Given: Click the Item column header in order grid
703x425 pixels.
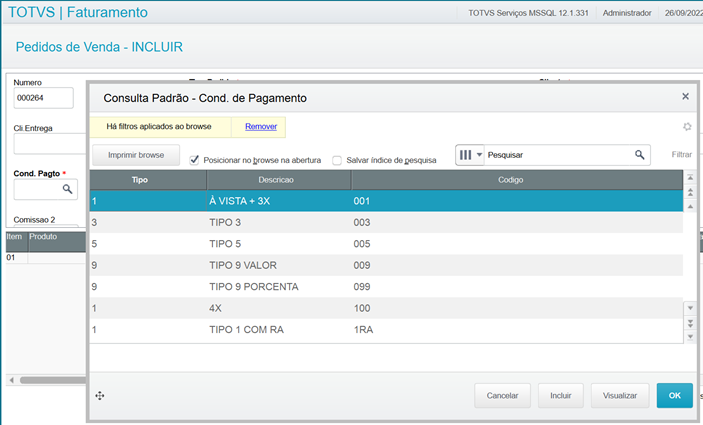Looking at the screenshot, I should (17, 242).
